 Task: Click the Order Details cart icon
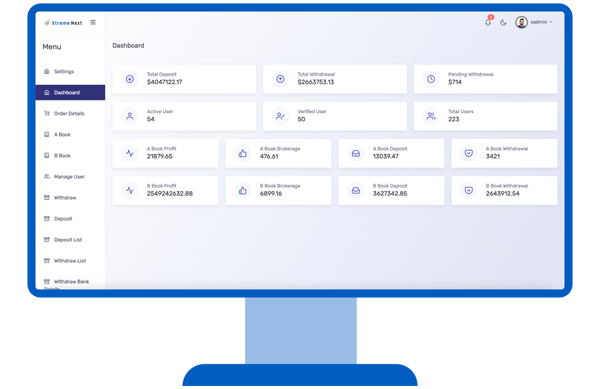(47, 113)
